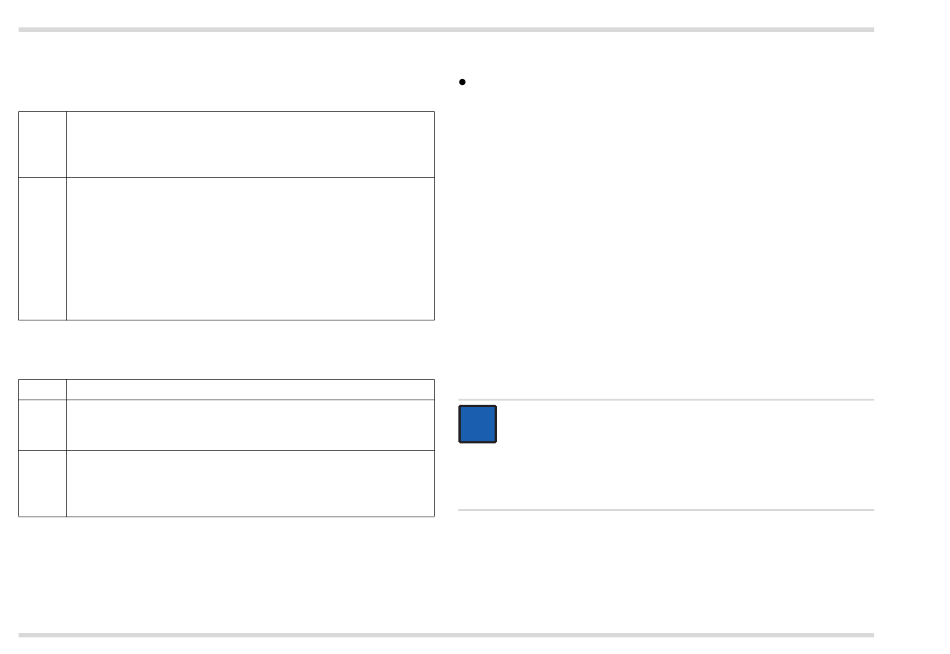Select the lower table's thin header-row wide cell
950x654 pixels.
[x=250, y=389]
